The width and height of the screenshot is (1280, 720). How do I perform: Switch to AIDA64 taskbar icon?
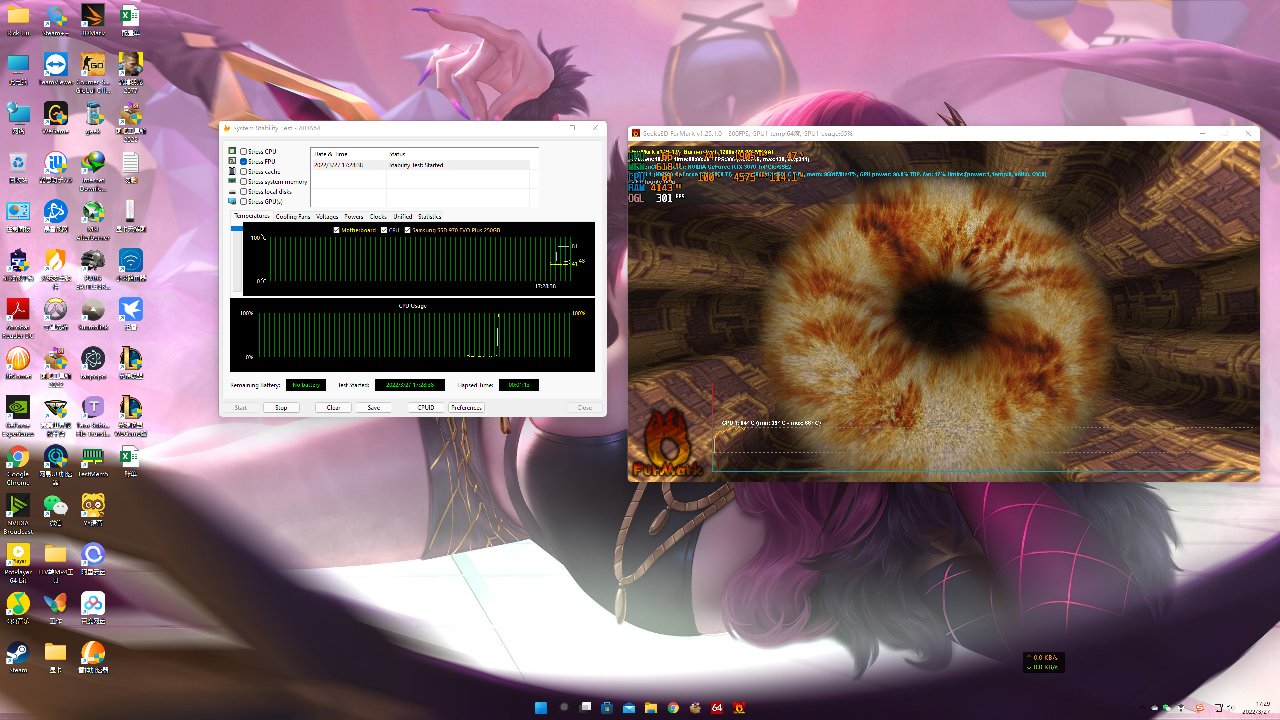pos(716,708)
